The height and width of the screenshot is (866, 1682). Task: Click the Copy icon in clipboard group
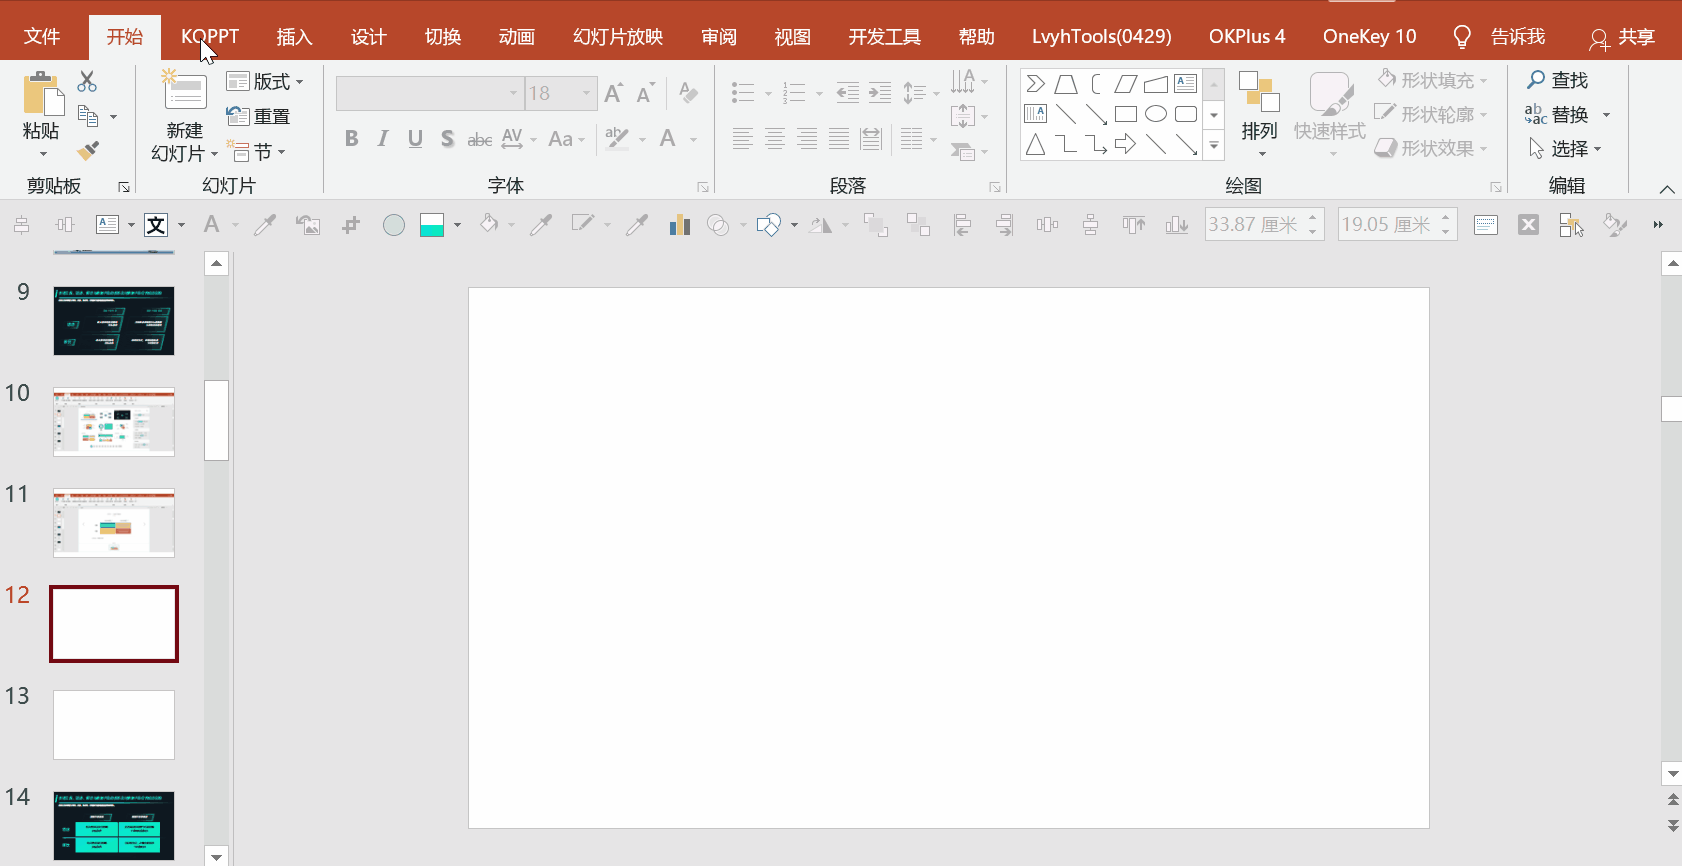point(88,116)
